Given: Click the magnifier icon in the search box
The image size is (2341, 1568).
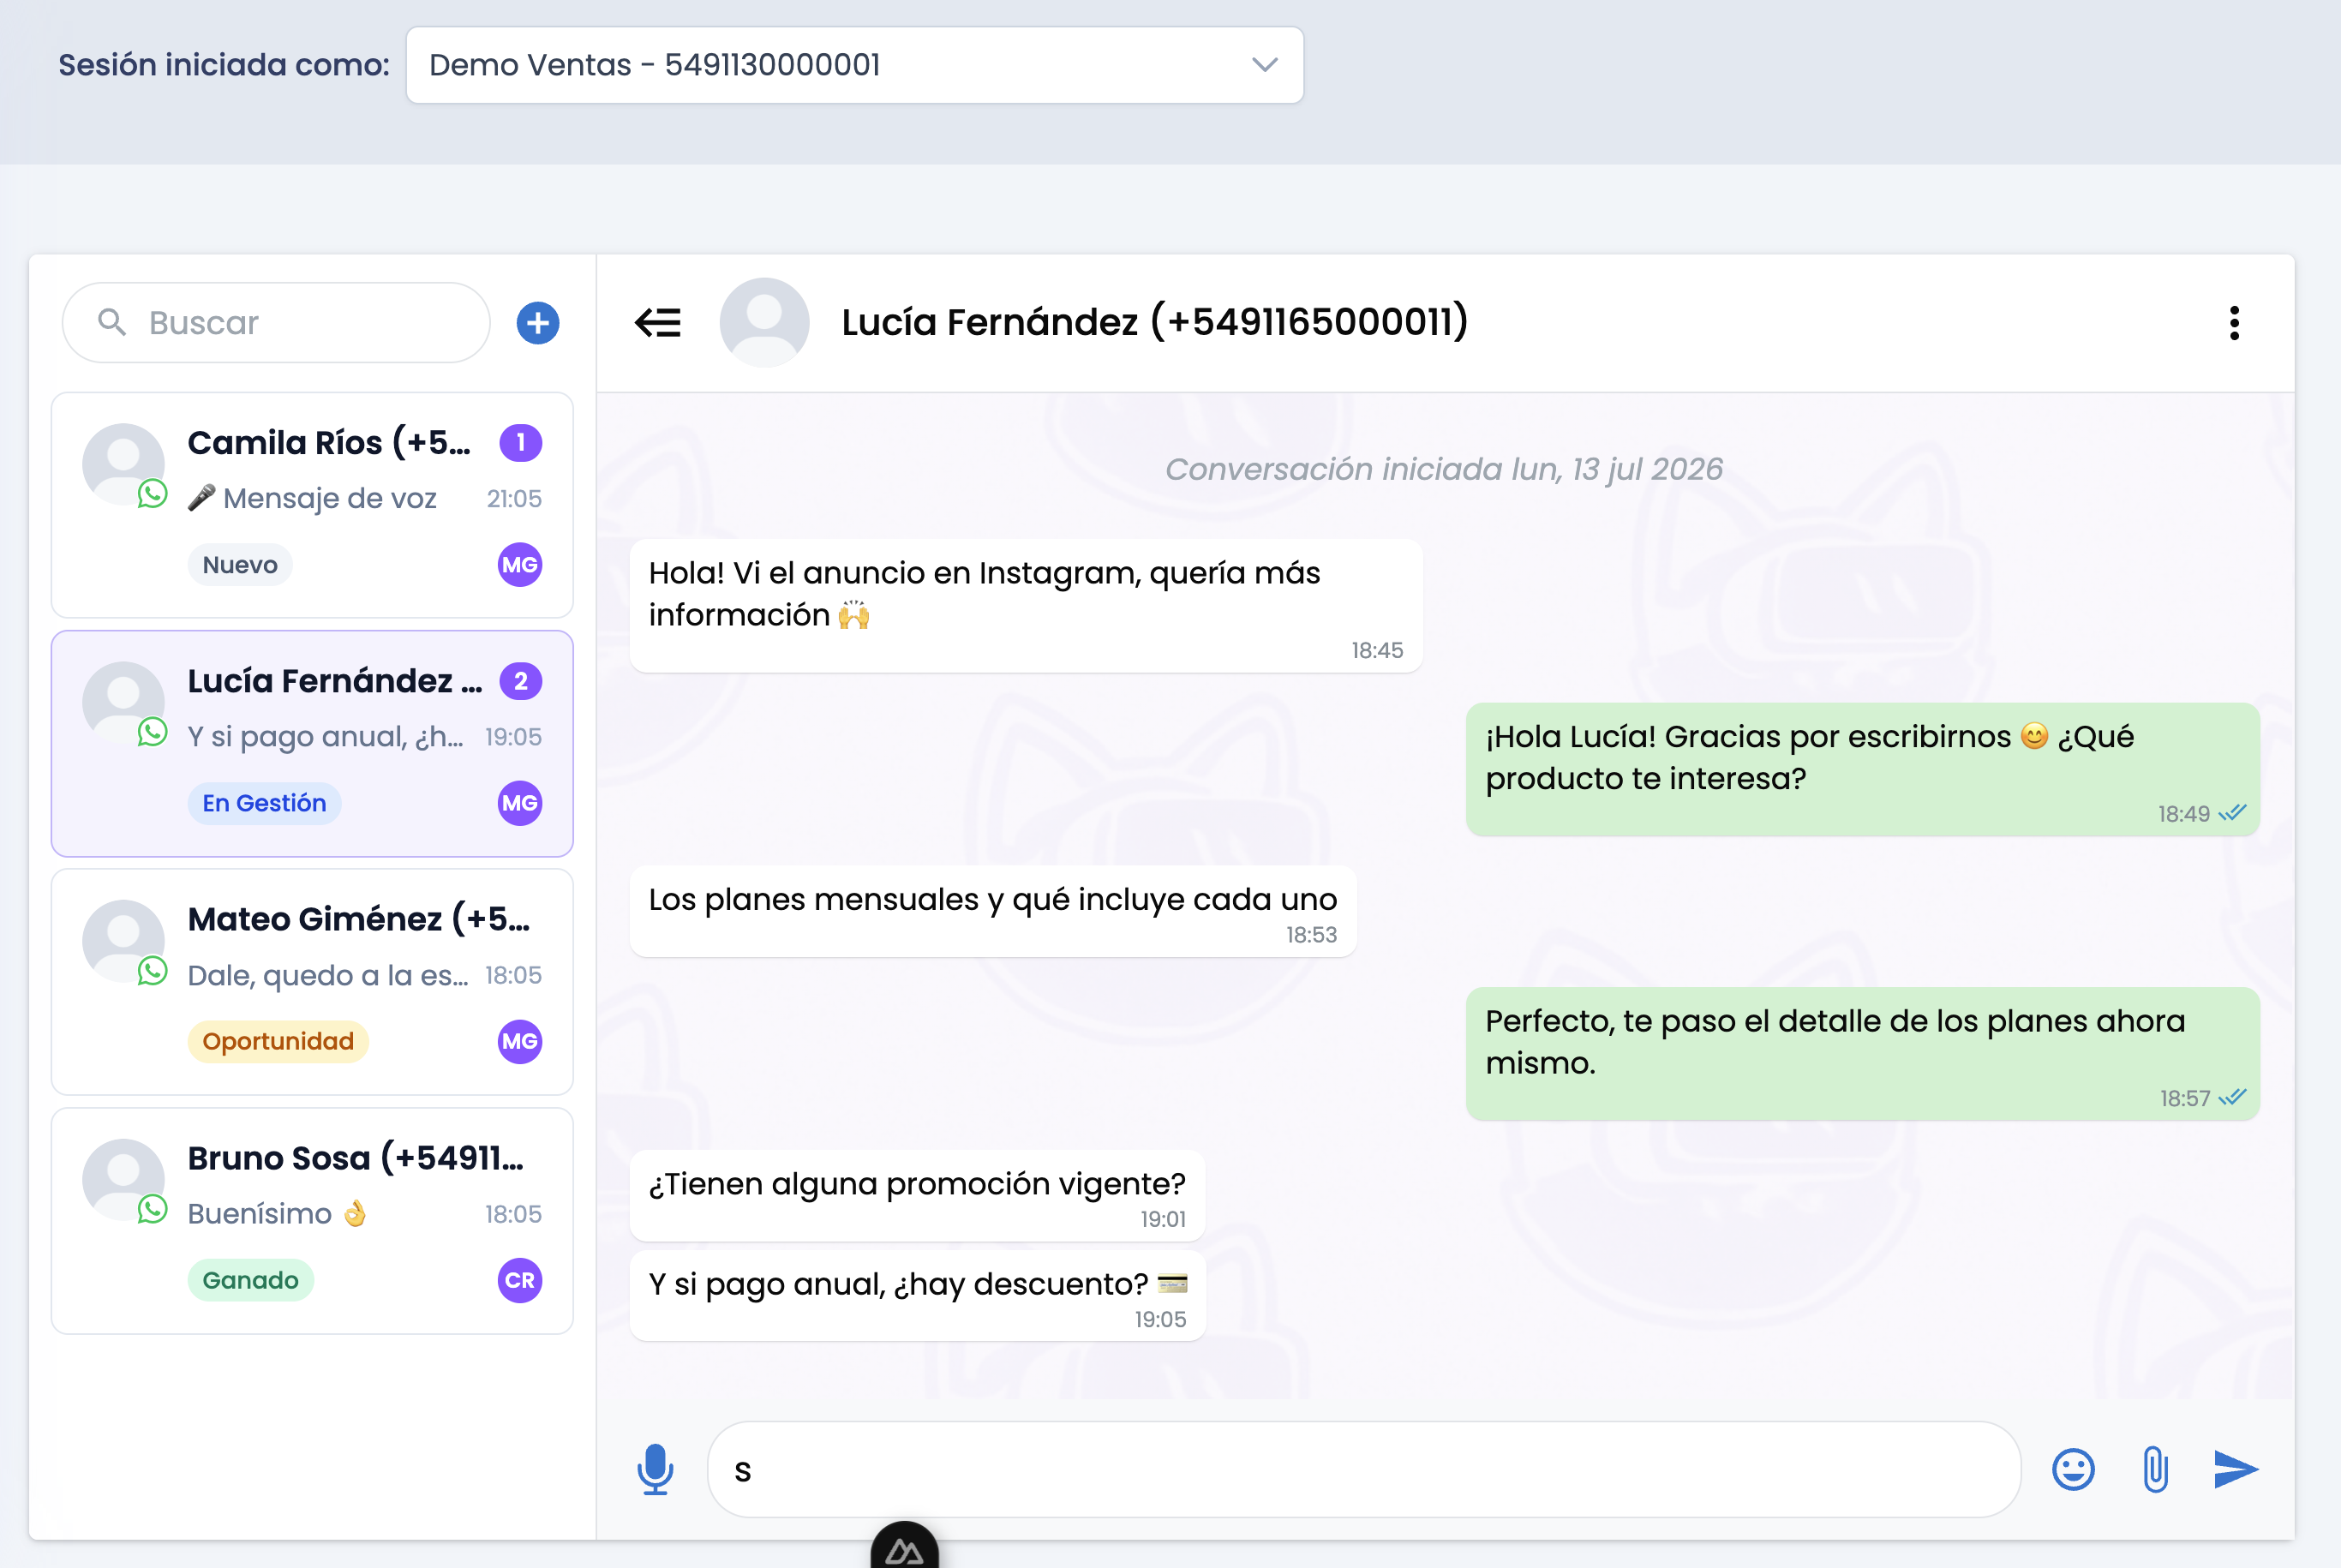Looking at the screenshot, I should point(112,322).
